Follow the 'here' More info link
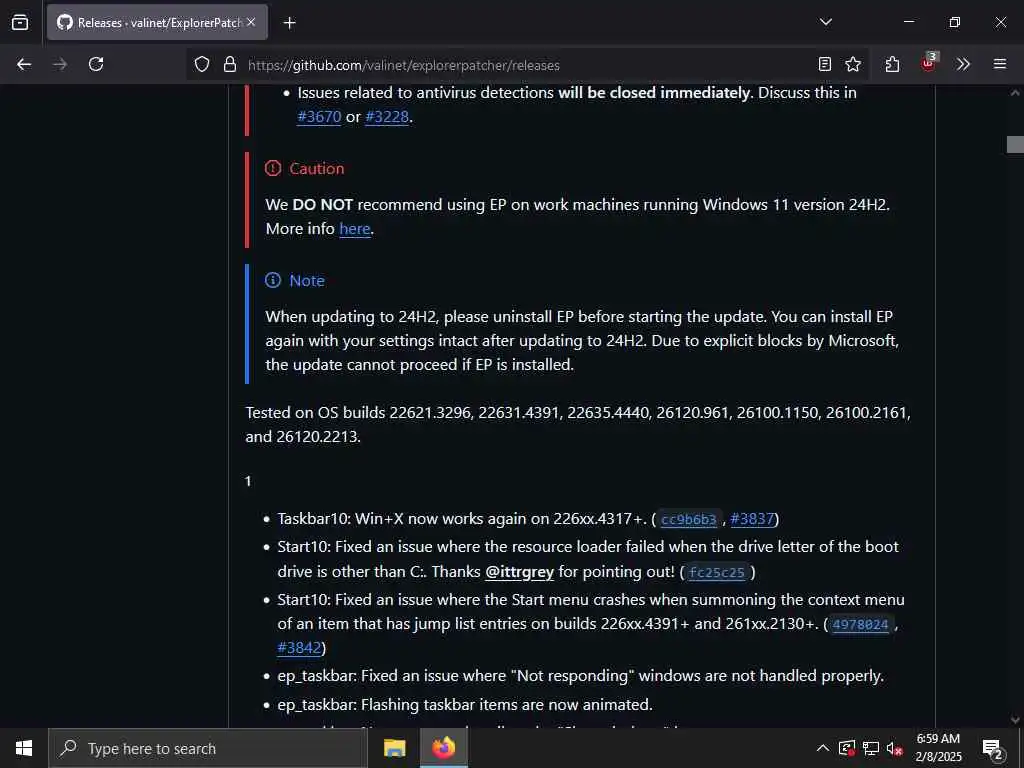The image size is (1024, 768). click(355, 229)
